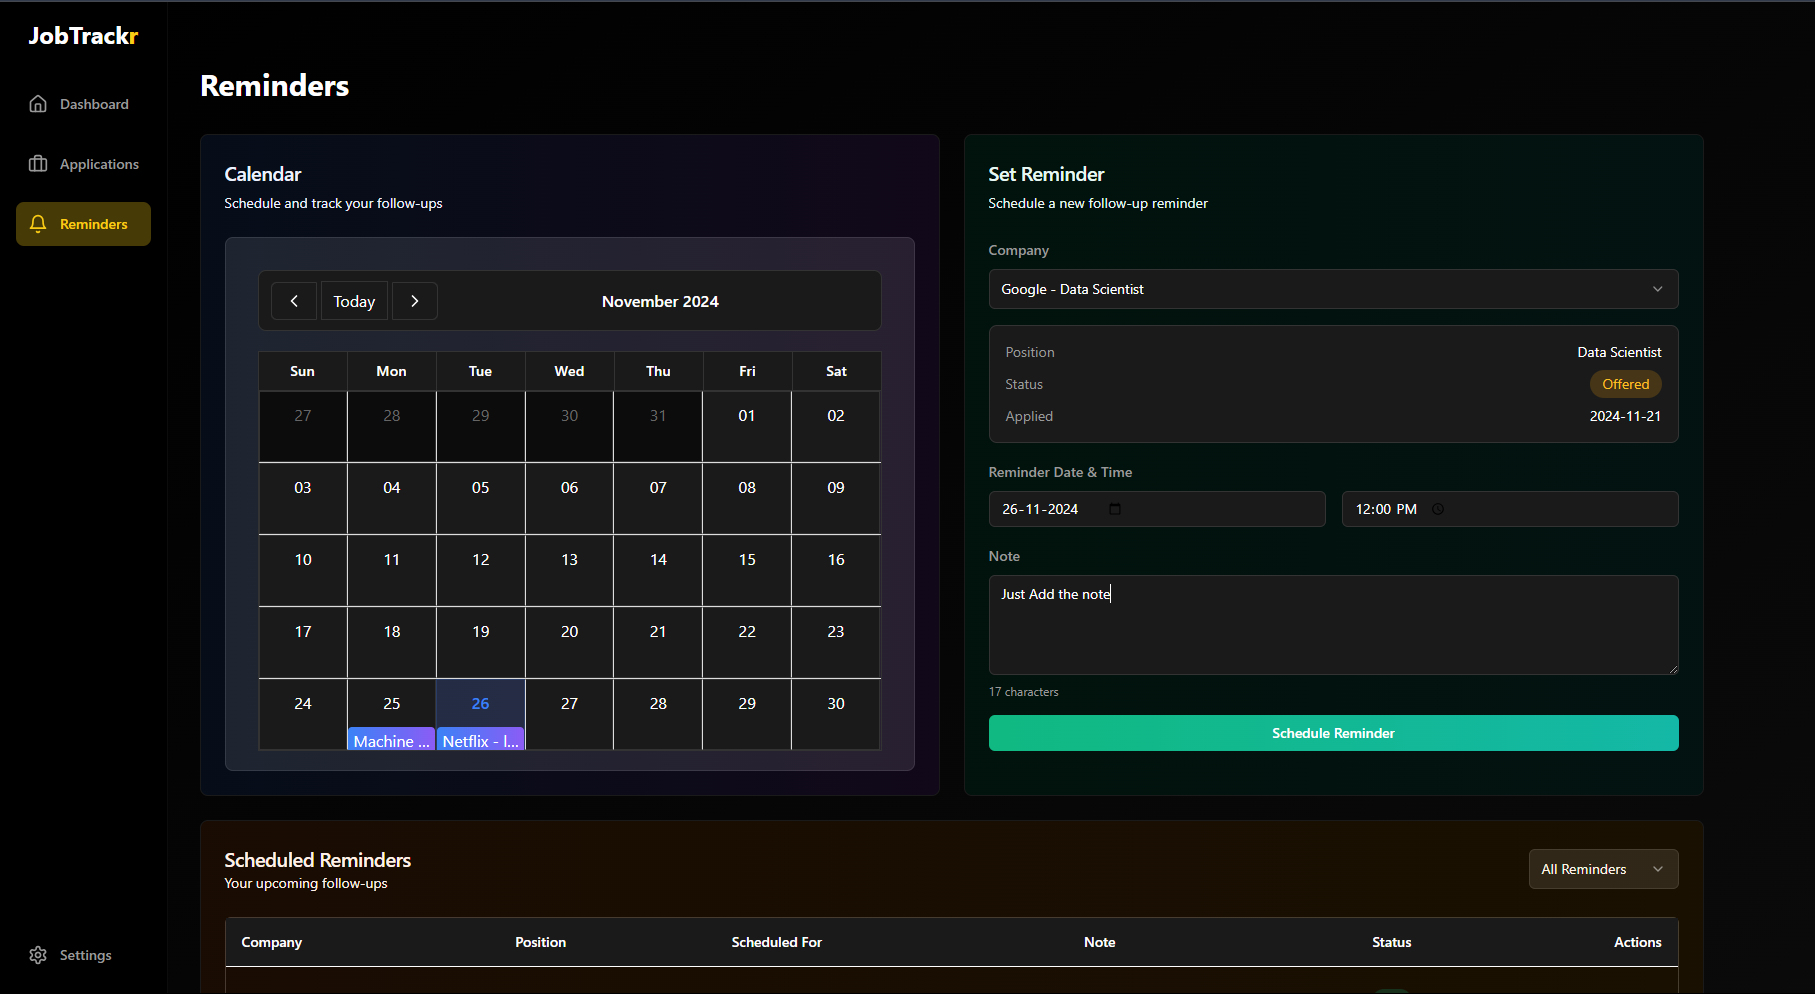
Task: Click the Offered status badge
Action: click(x=1625, y=384)
